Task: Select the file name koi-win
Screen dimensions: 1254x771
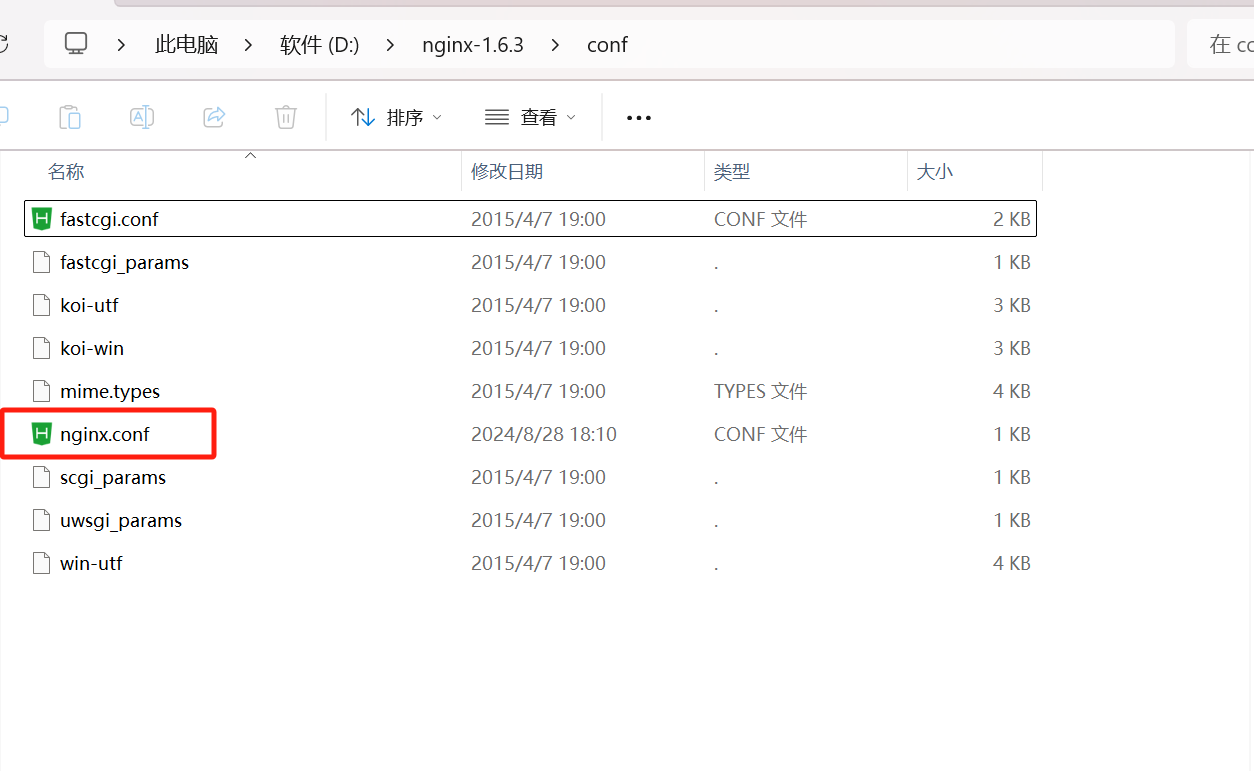Action: click(x=92, y=348)
